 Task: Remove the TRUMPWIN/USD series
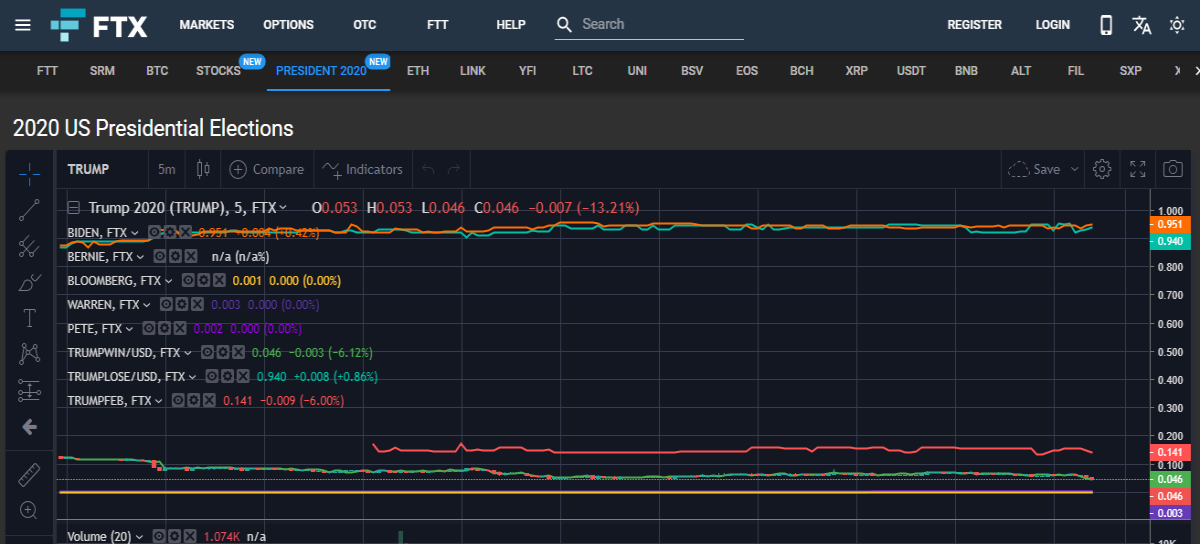(x=238, y=352)
